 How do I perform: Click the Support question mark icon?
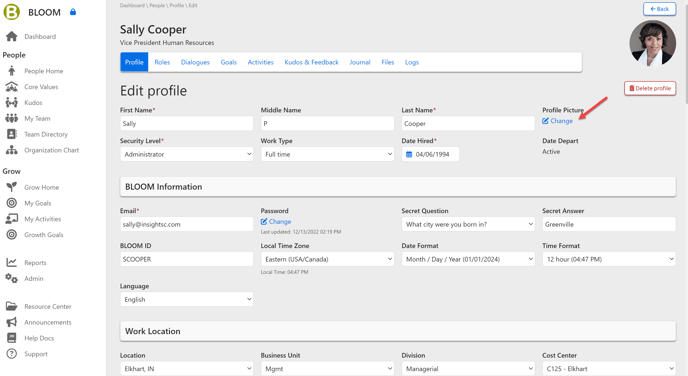coord(12,354)
